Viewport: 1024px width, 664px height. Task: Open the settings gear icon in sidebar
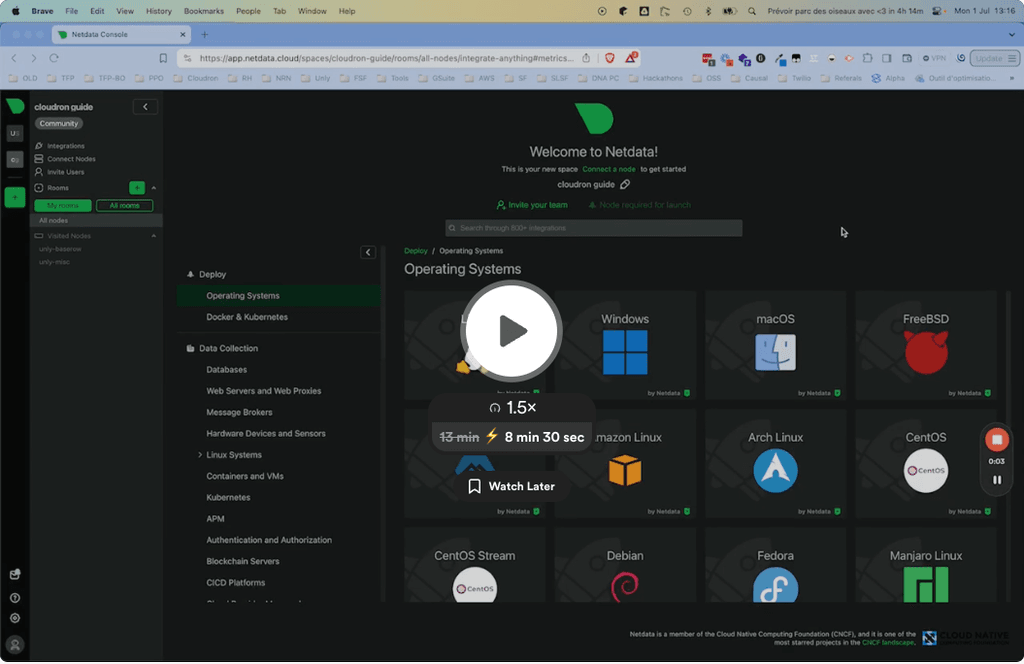pos(15,618)
